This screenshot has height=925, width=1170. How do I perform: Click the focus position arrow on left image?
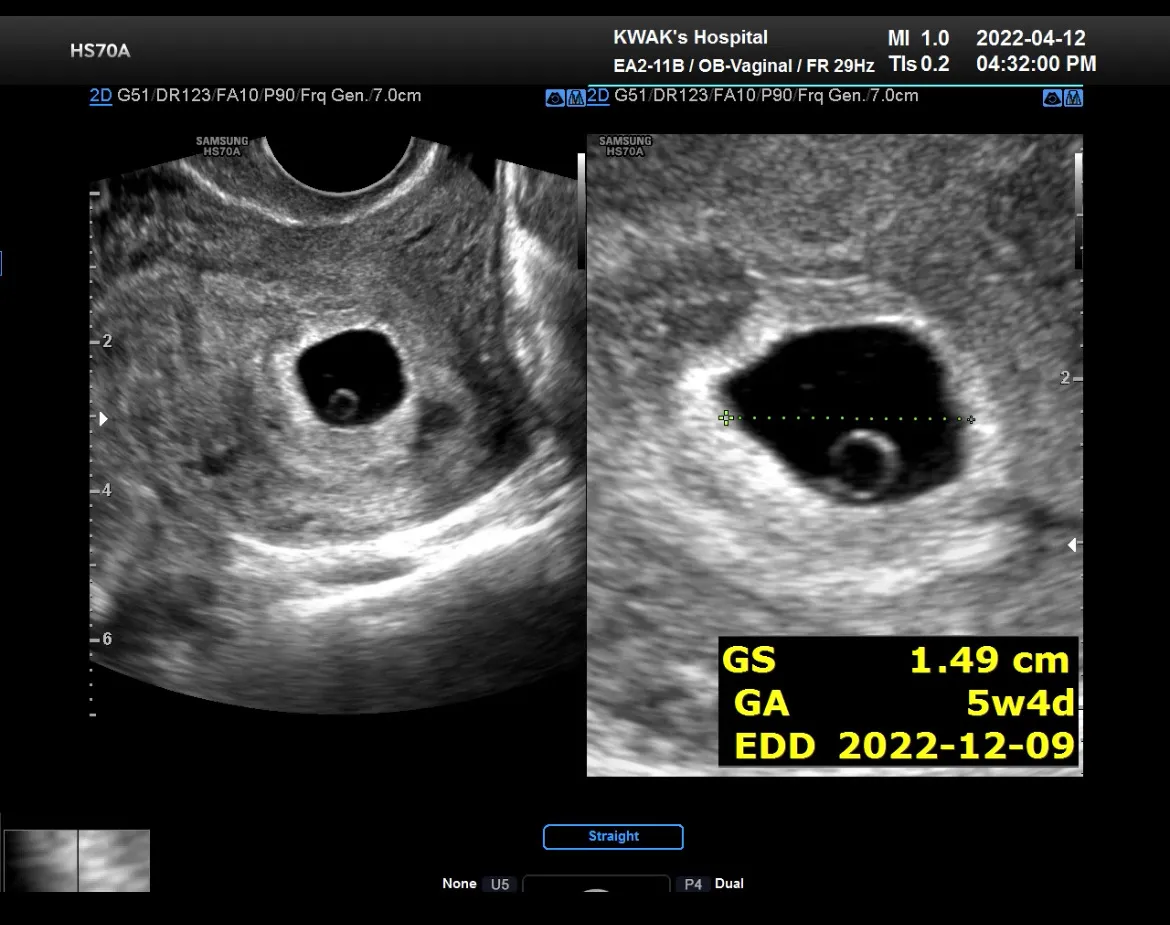[104, 419]
